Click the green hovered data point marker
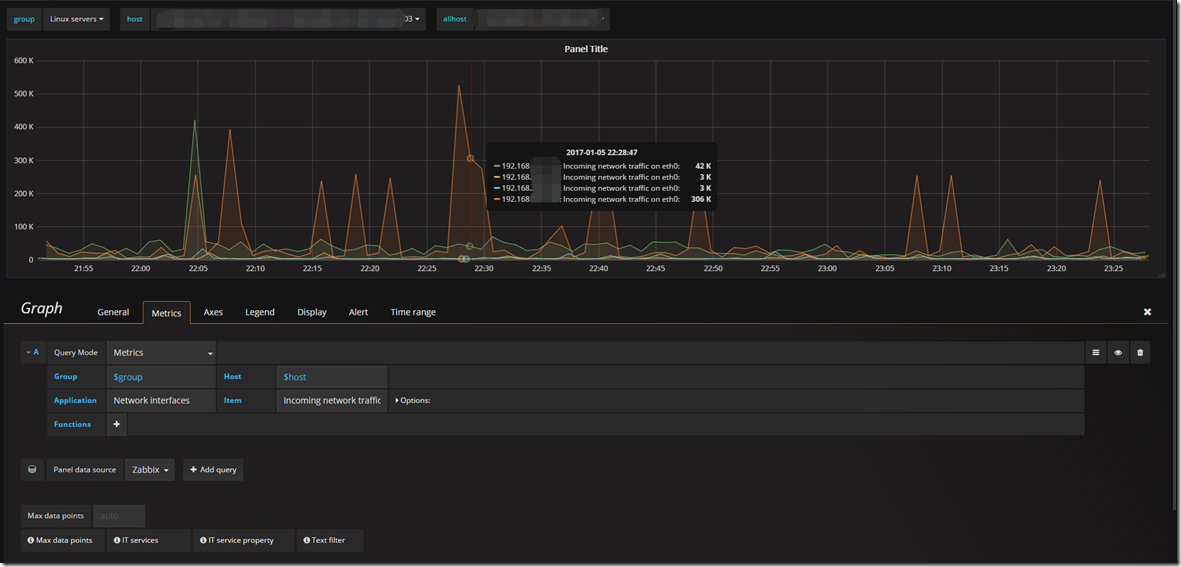This screenshot has height=567, width=1181. click(x=470, y=246)
